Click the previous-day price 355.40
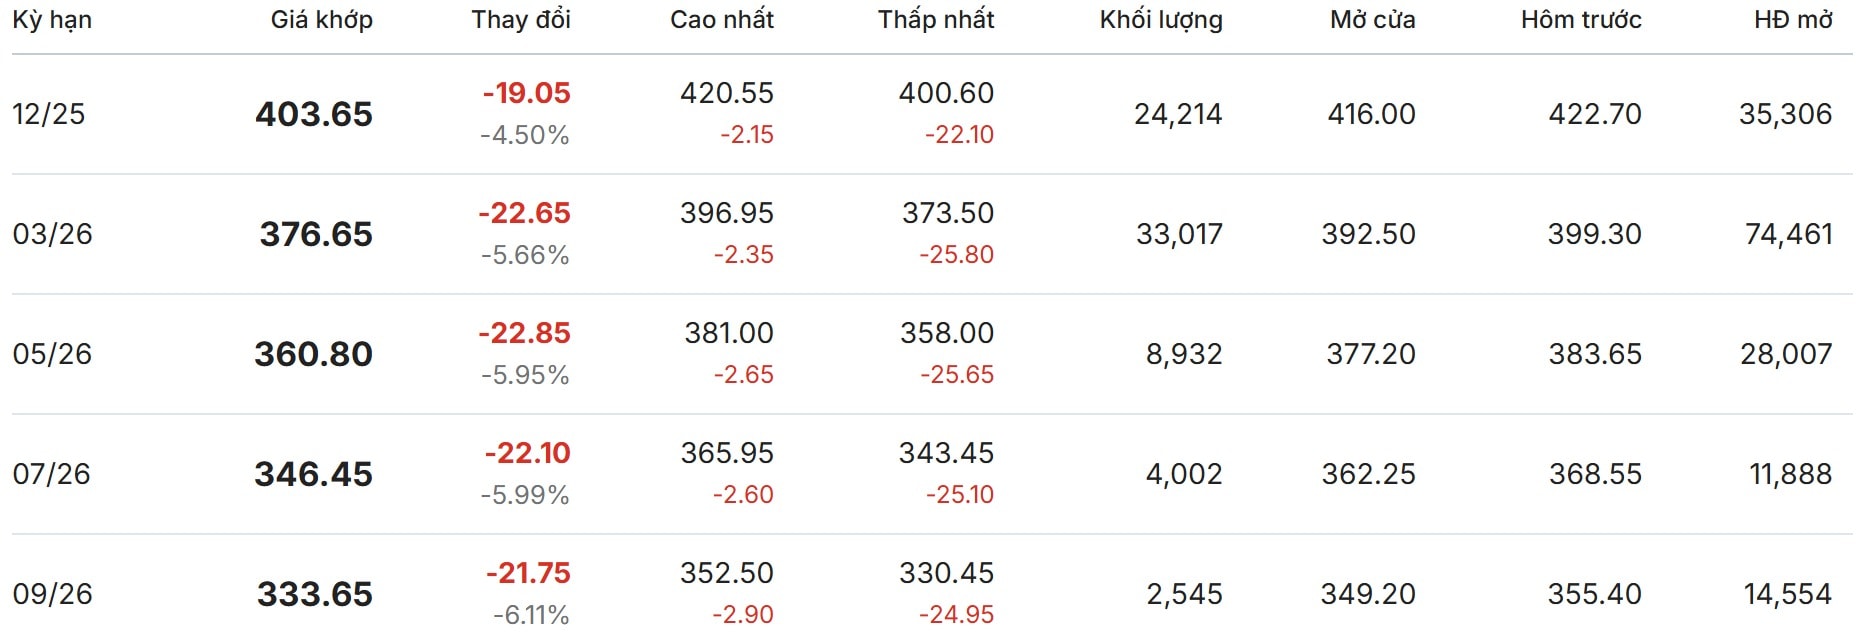The width and height of the screenshot is (1866, 636). (1594, 594)
